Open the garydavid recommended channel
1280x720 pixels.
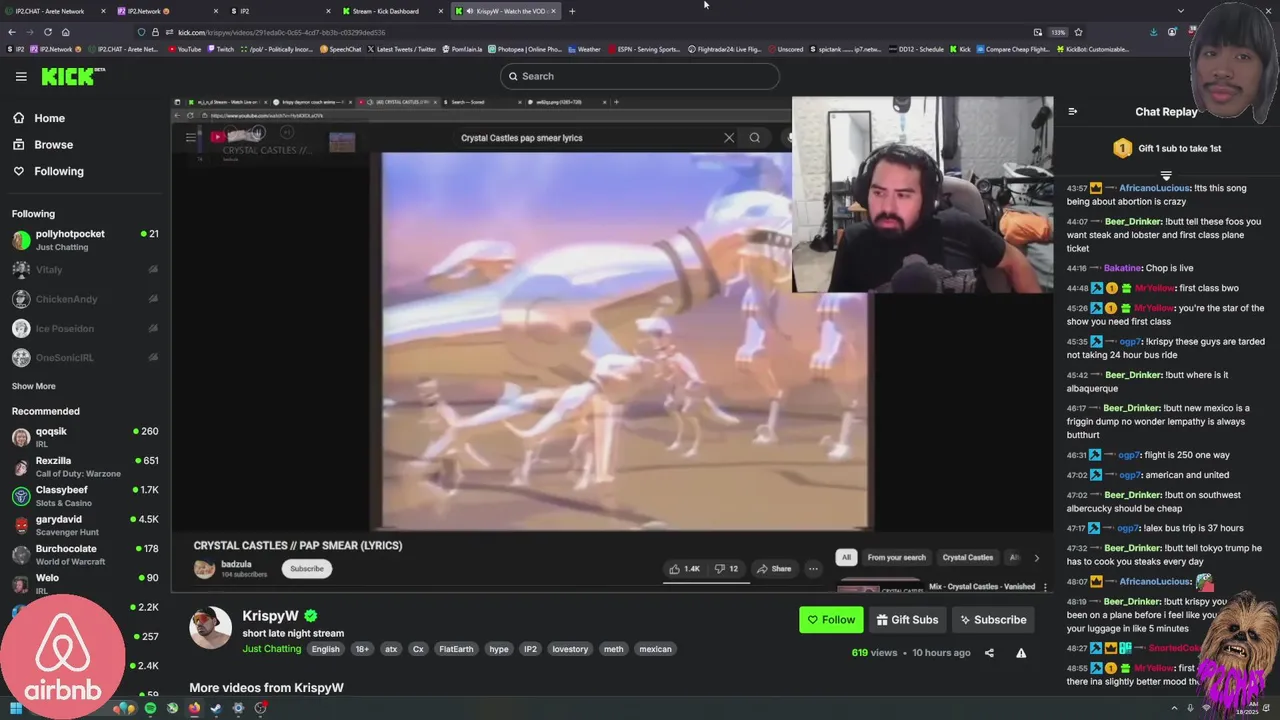[x=85, y=525]
